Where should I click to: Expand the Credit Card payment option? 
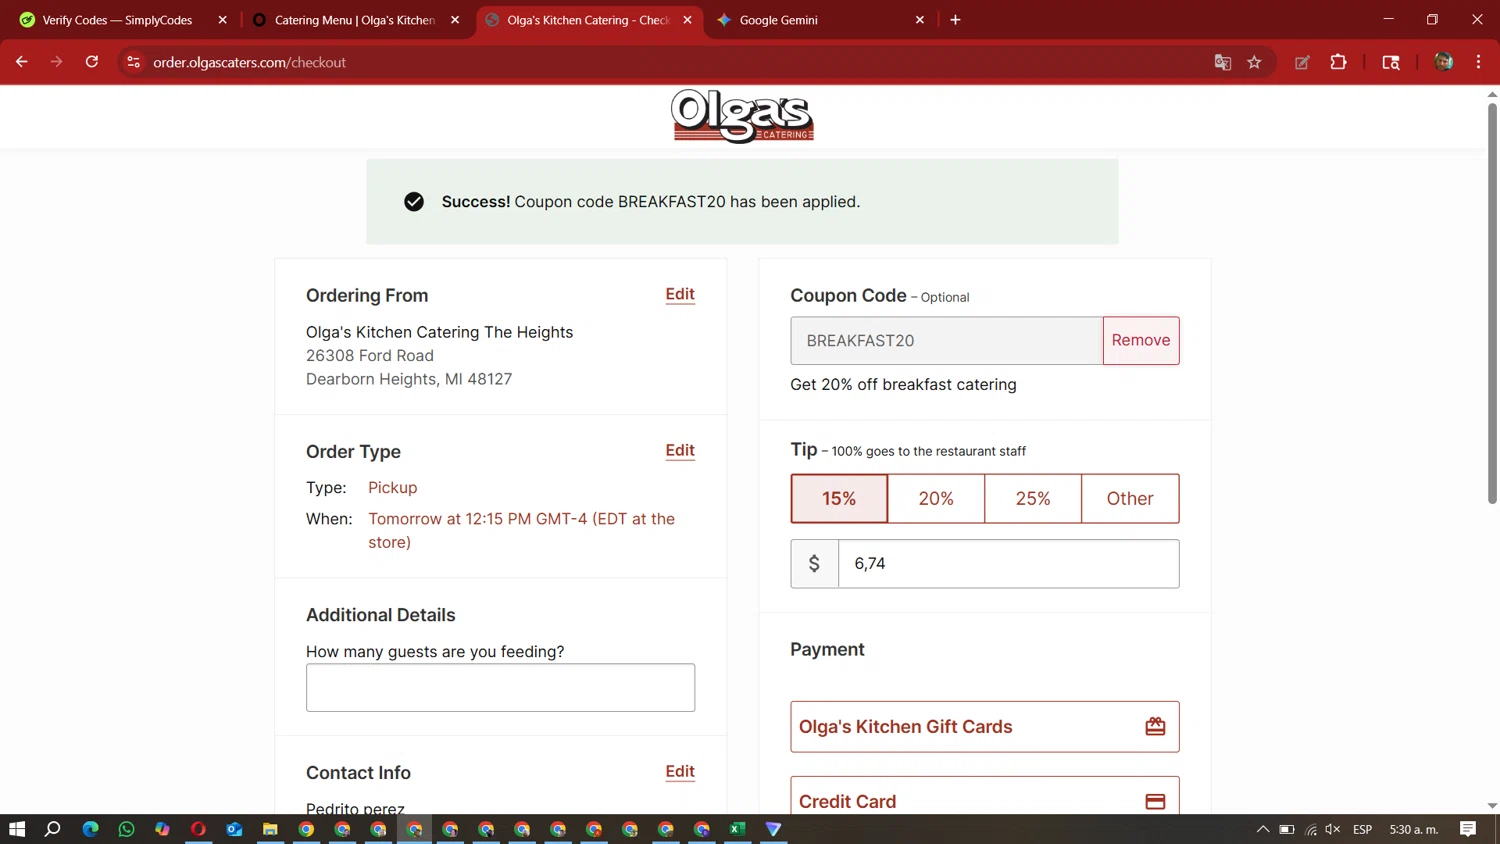pyautogui.click(x=985, y=797)
